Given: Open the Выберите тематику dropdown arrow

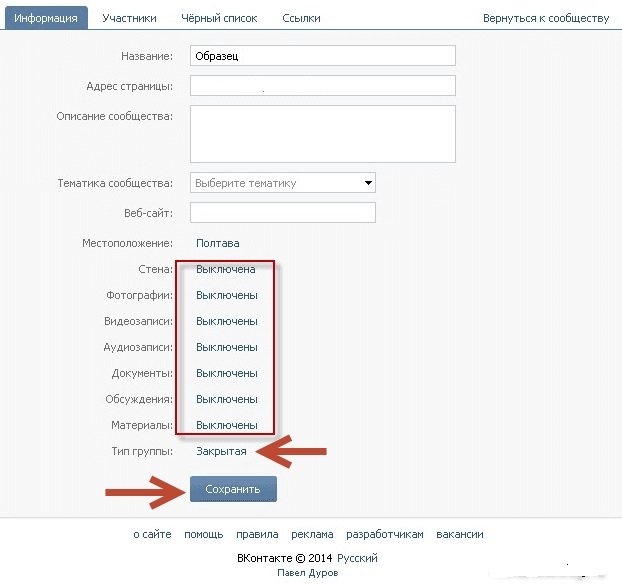Looking at the screenshot, I should click(x=368, y=183).
